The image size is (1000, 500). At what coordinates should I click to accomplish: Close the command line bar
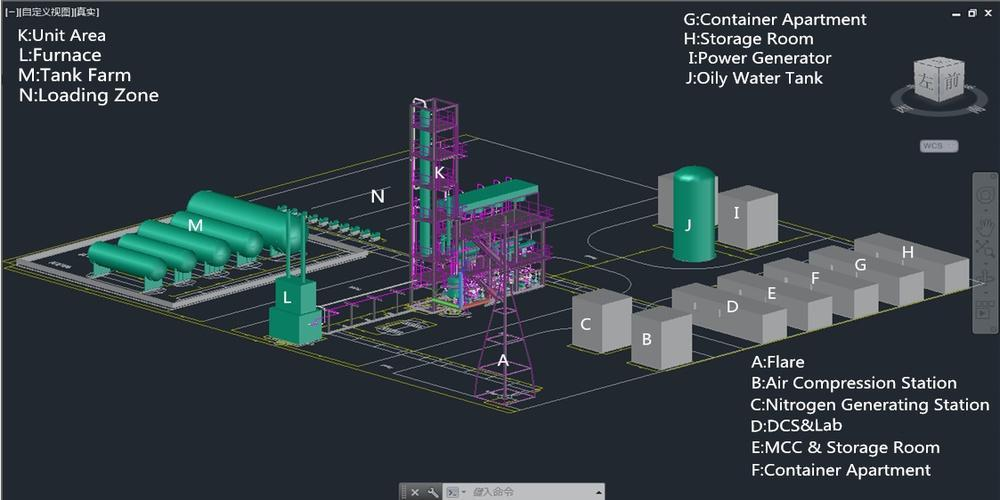[x=415, y=492]
